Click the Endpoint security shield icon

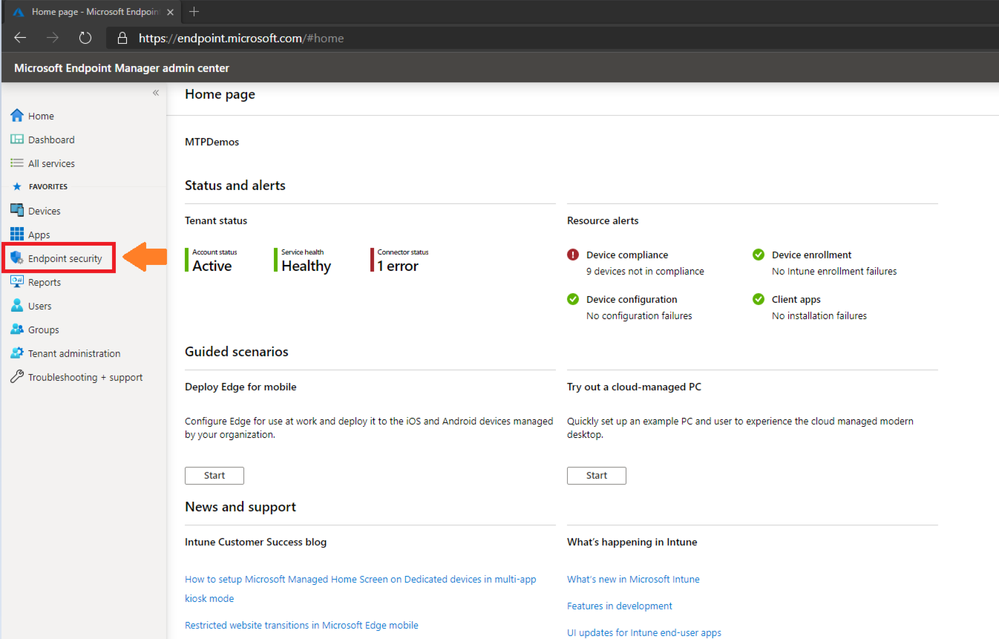tap(17, 258)
